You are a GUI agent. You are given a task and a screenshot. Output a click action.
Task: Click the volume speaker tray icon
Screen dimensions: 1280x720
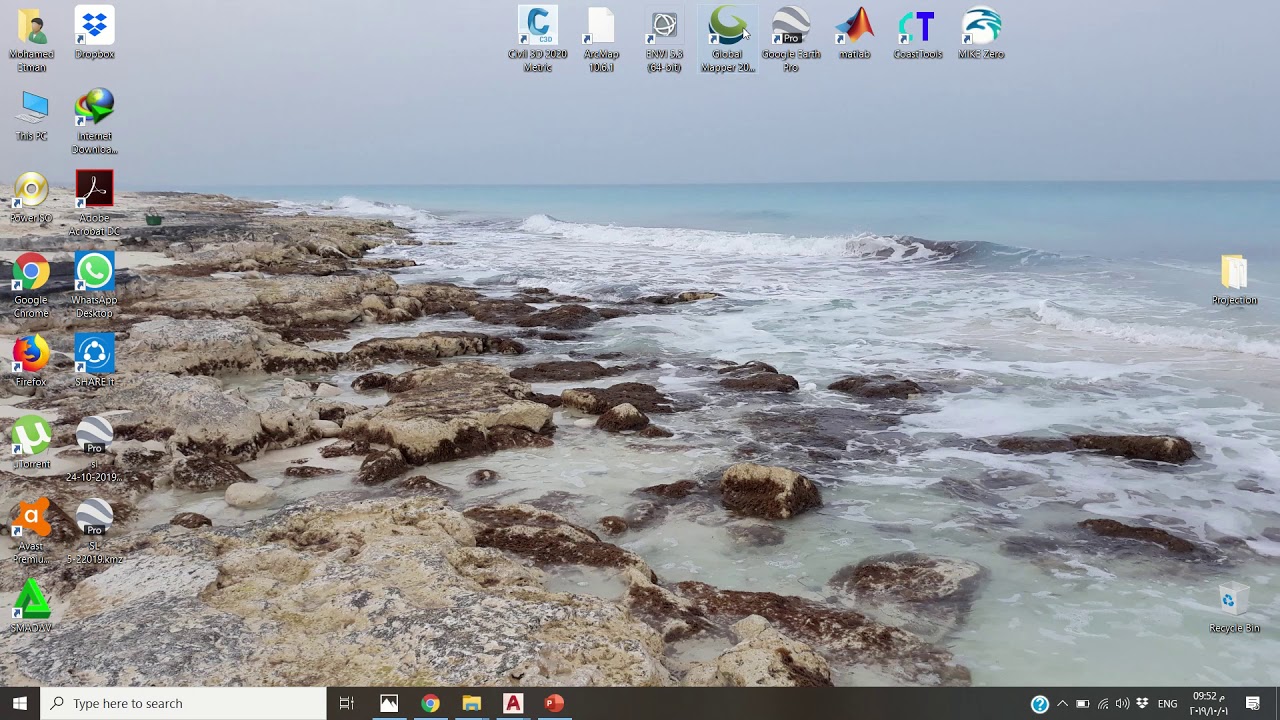tap(1122, 704)
